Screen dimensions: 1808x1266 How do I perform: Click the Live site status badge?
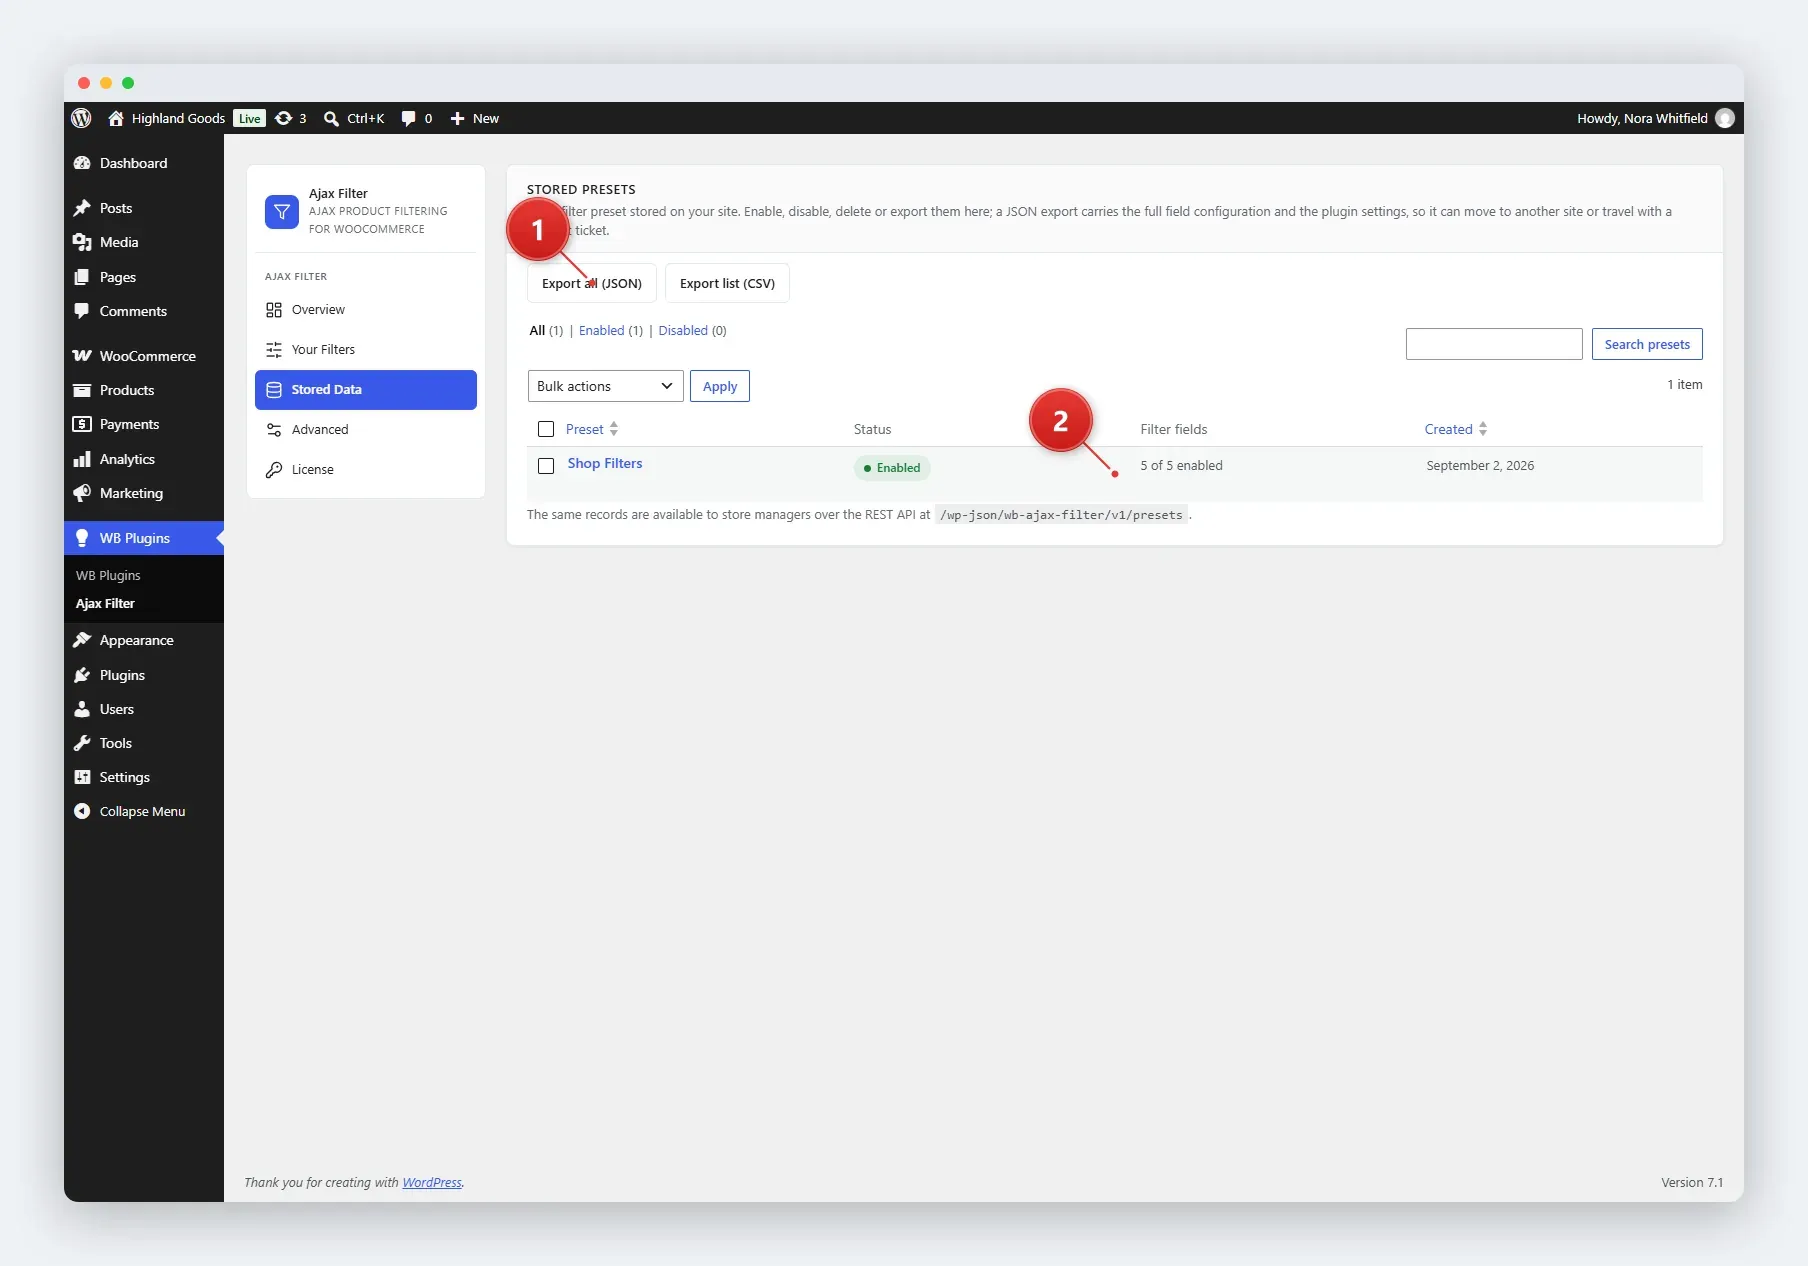[249, 118]
